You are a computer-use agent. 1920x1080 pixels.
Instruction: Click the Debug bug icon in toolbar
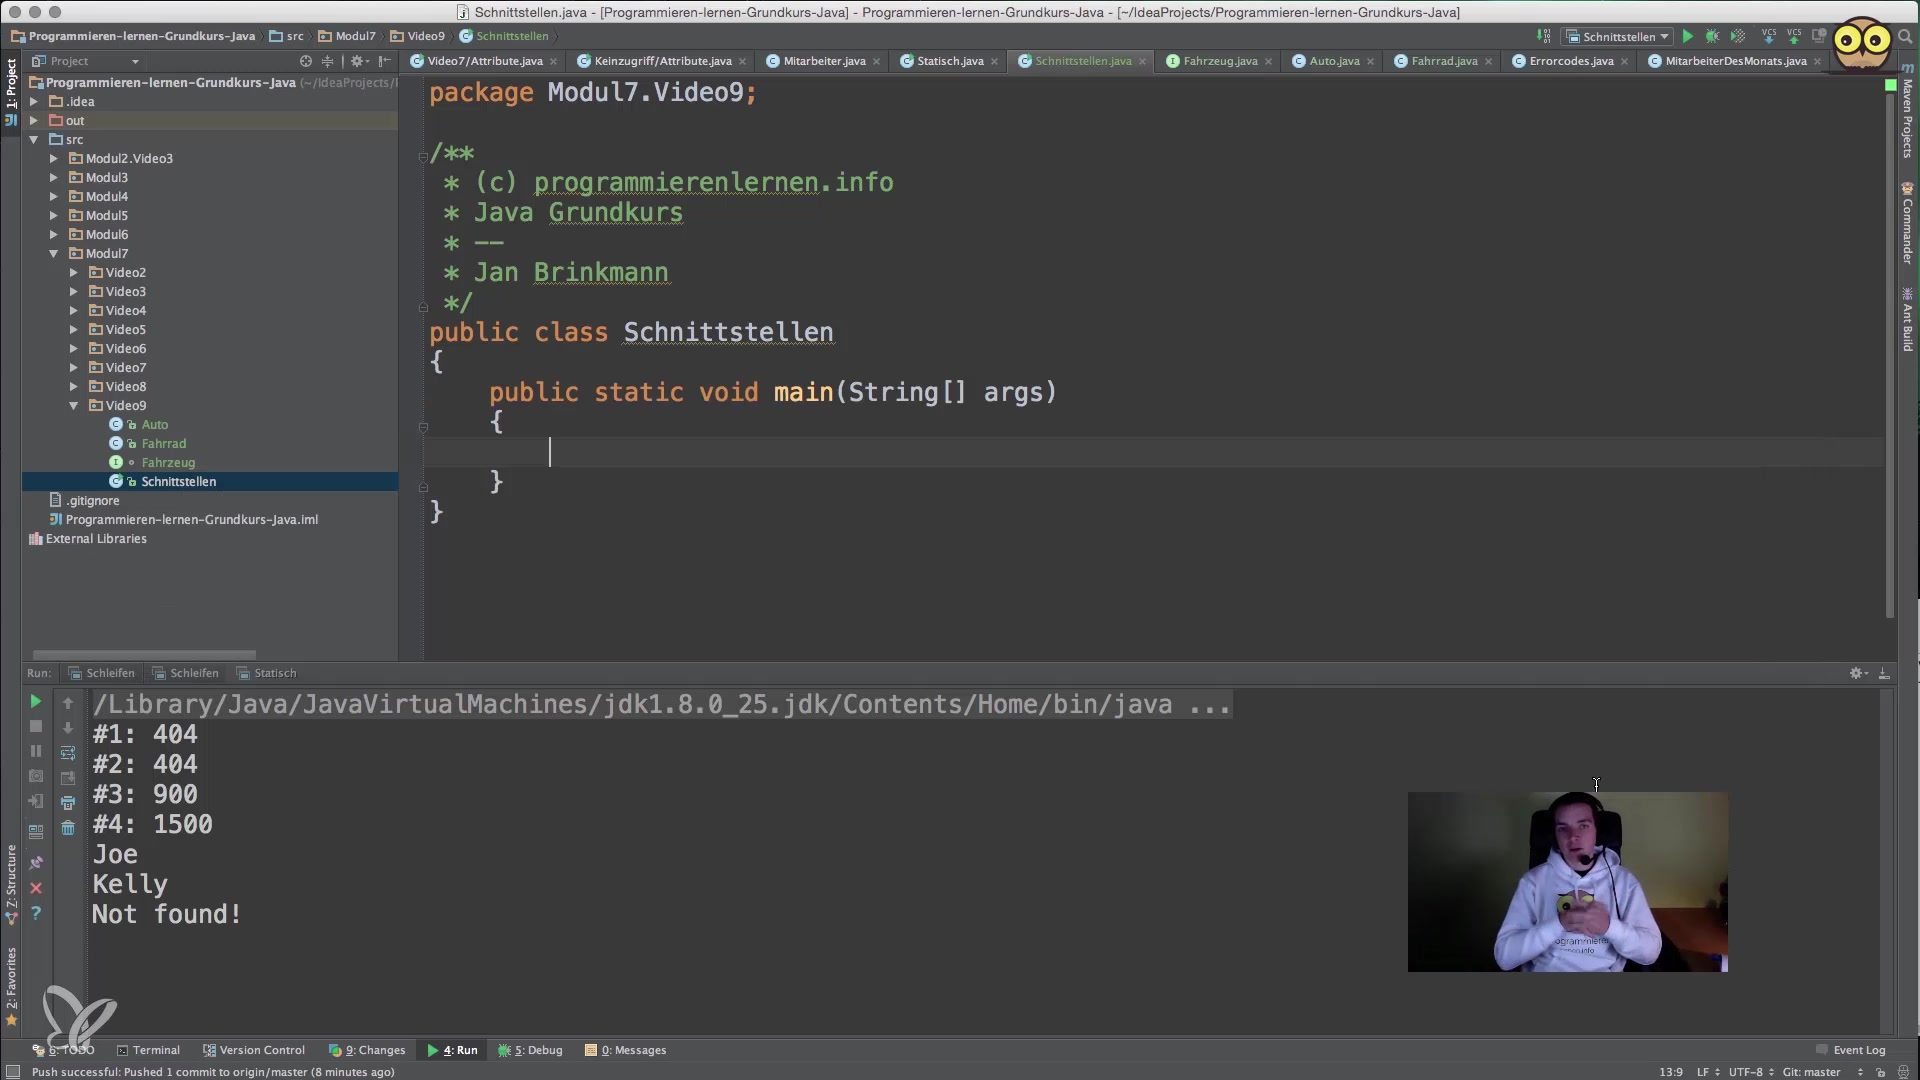pos(1712,36)
